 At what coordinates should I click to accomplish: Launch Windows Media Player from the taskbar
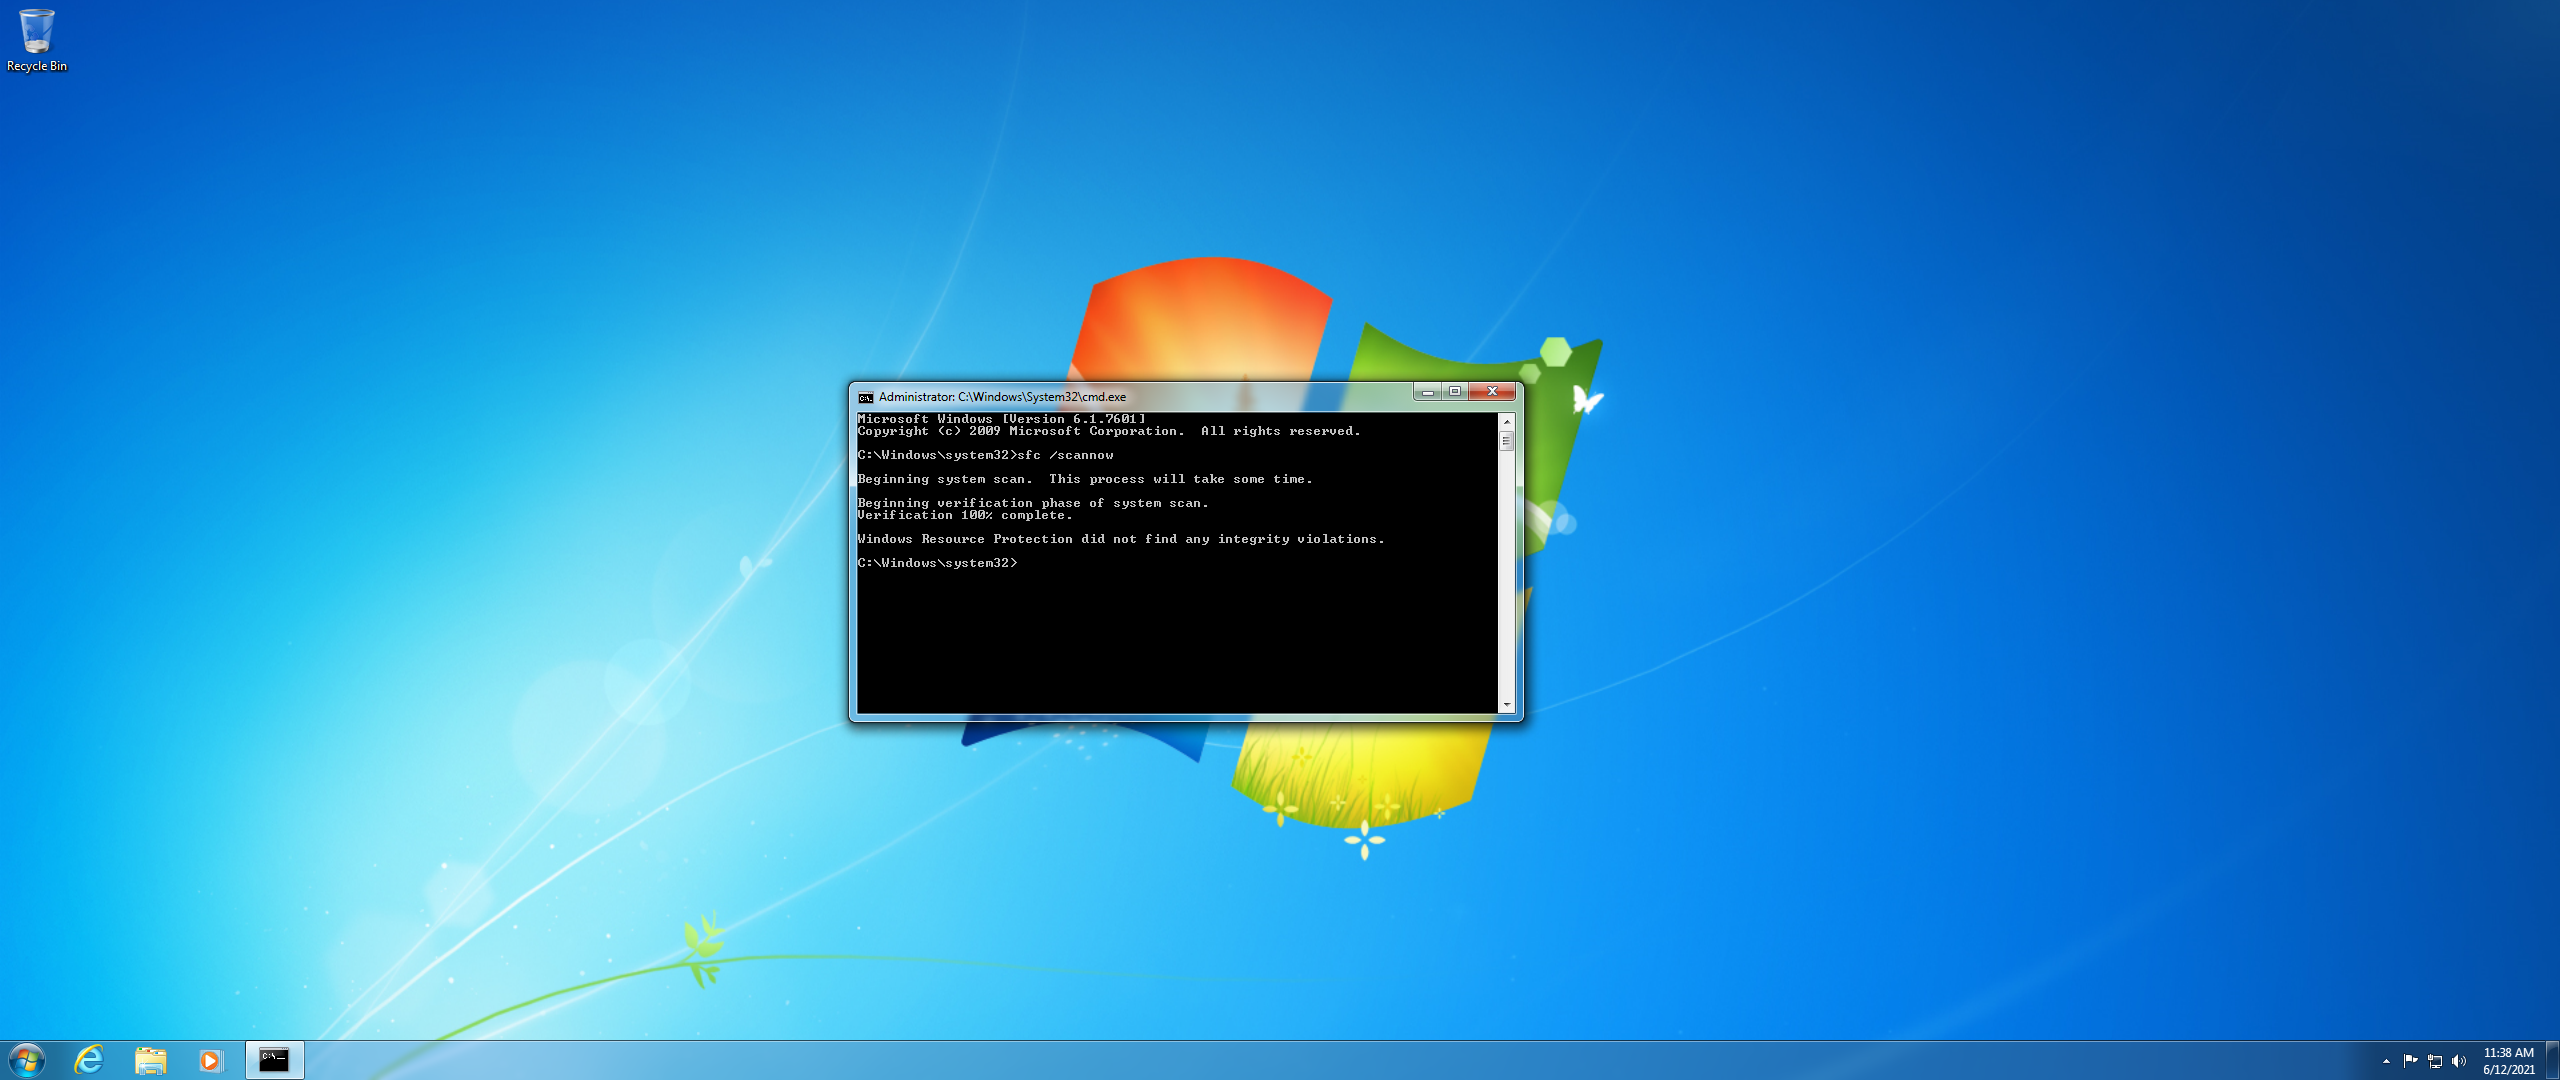point(210,1060)
